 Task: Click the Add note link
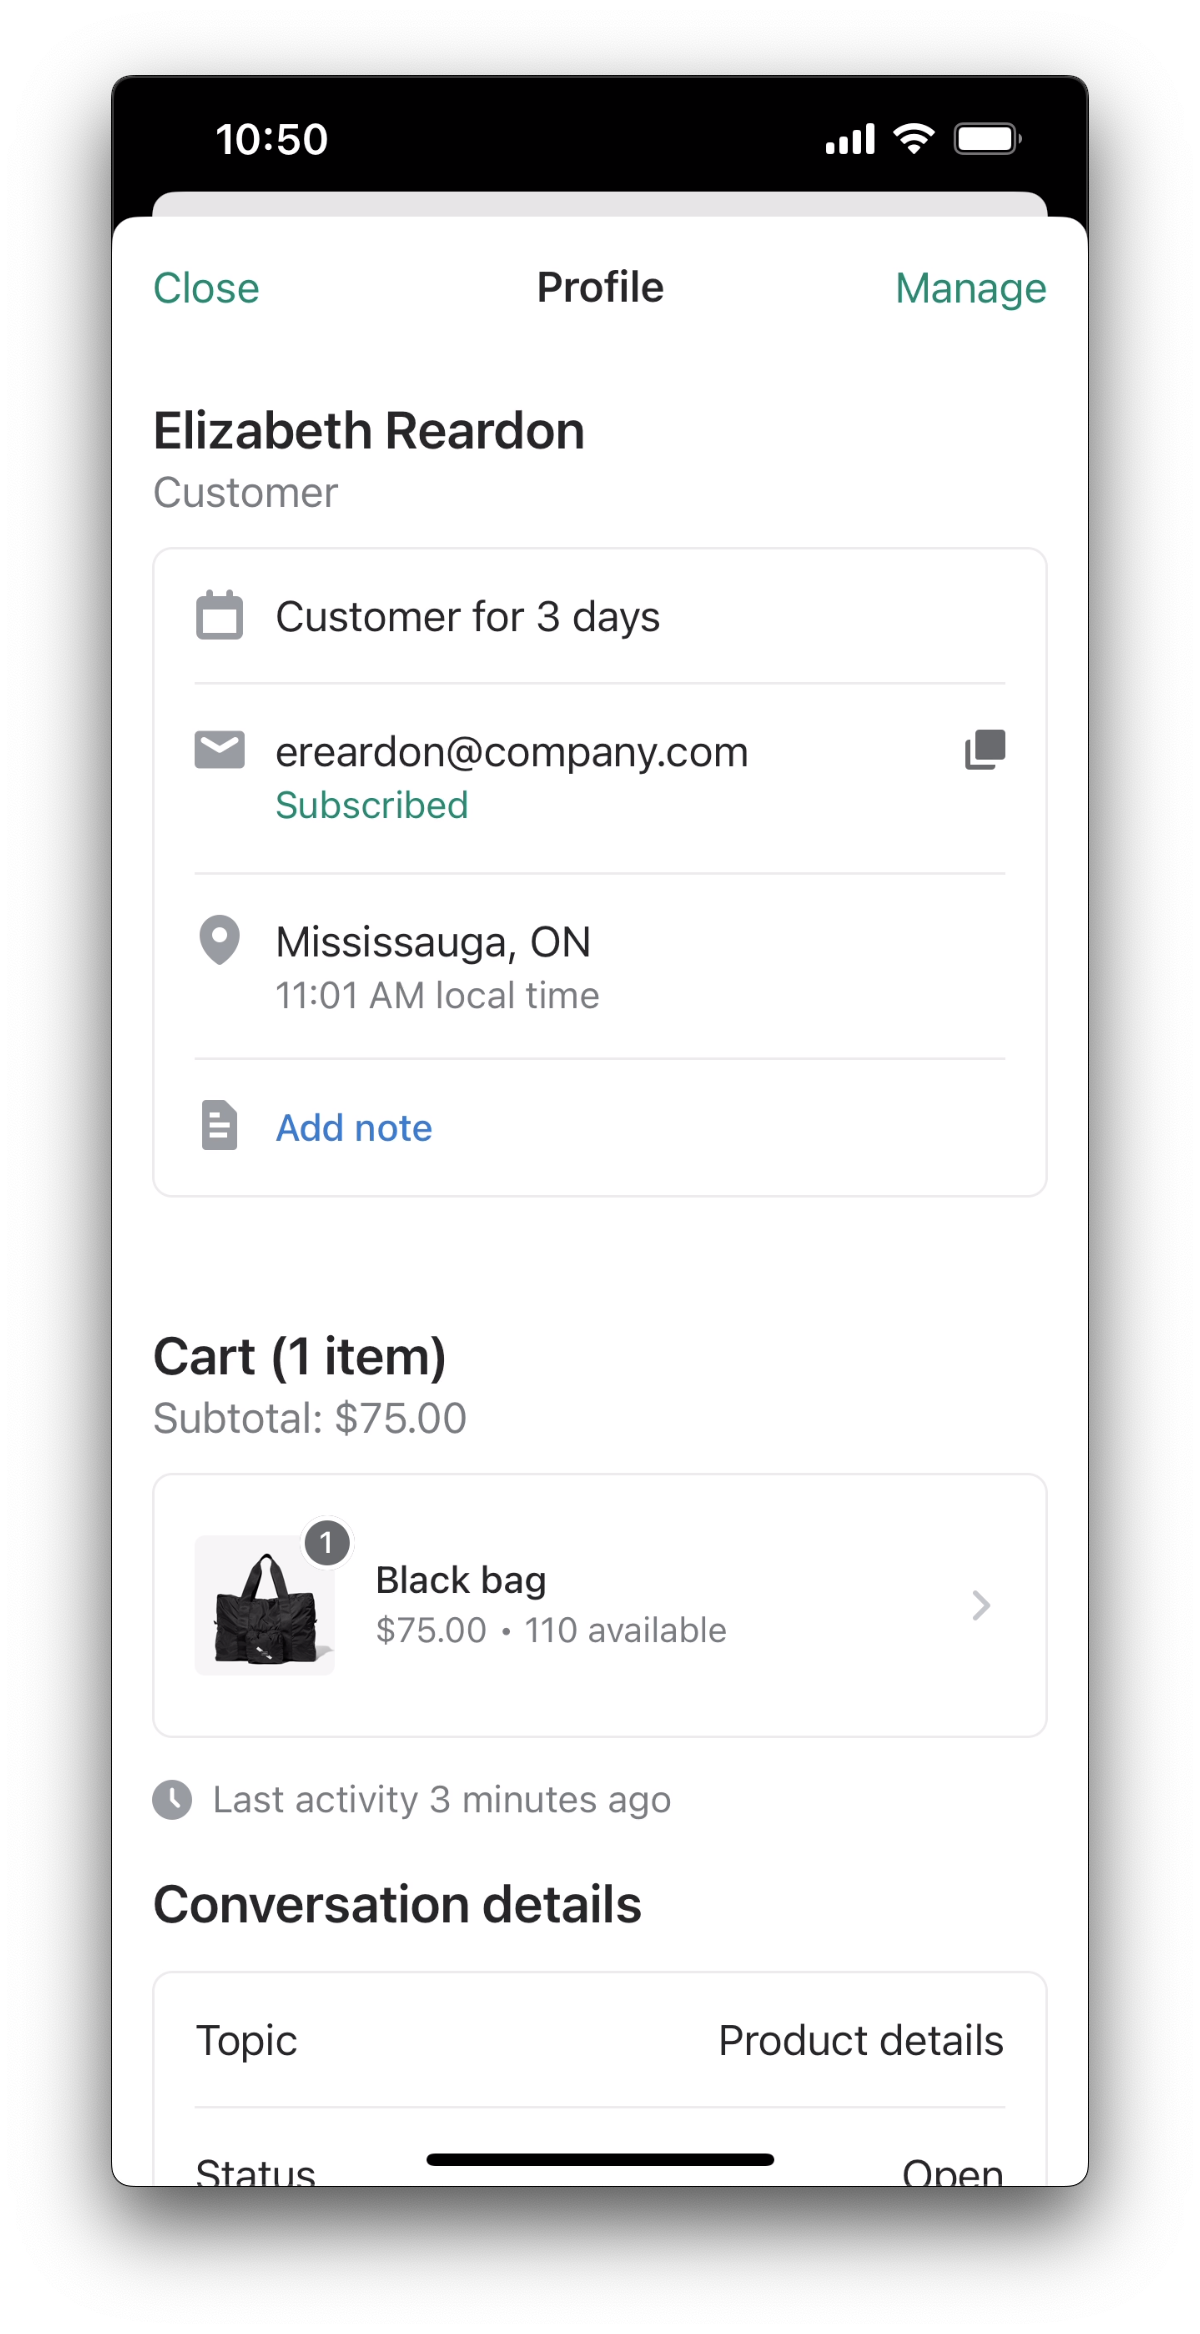(354, 1128)
